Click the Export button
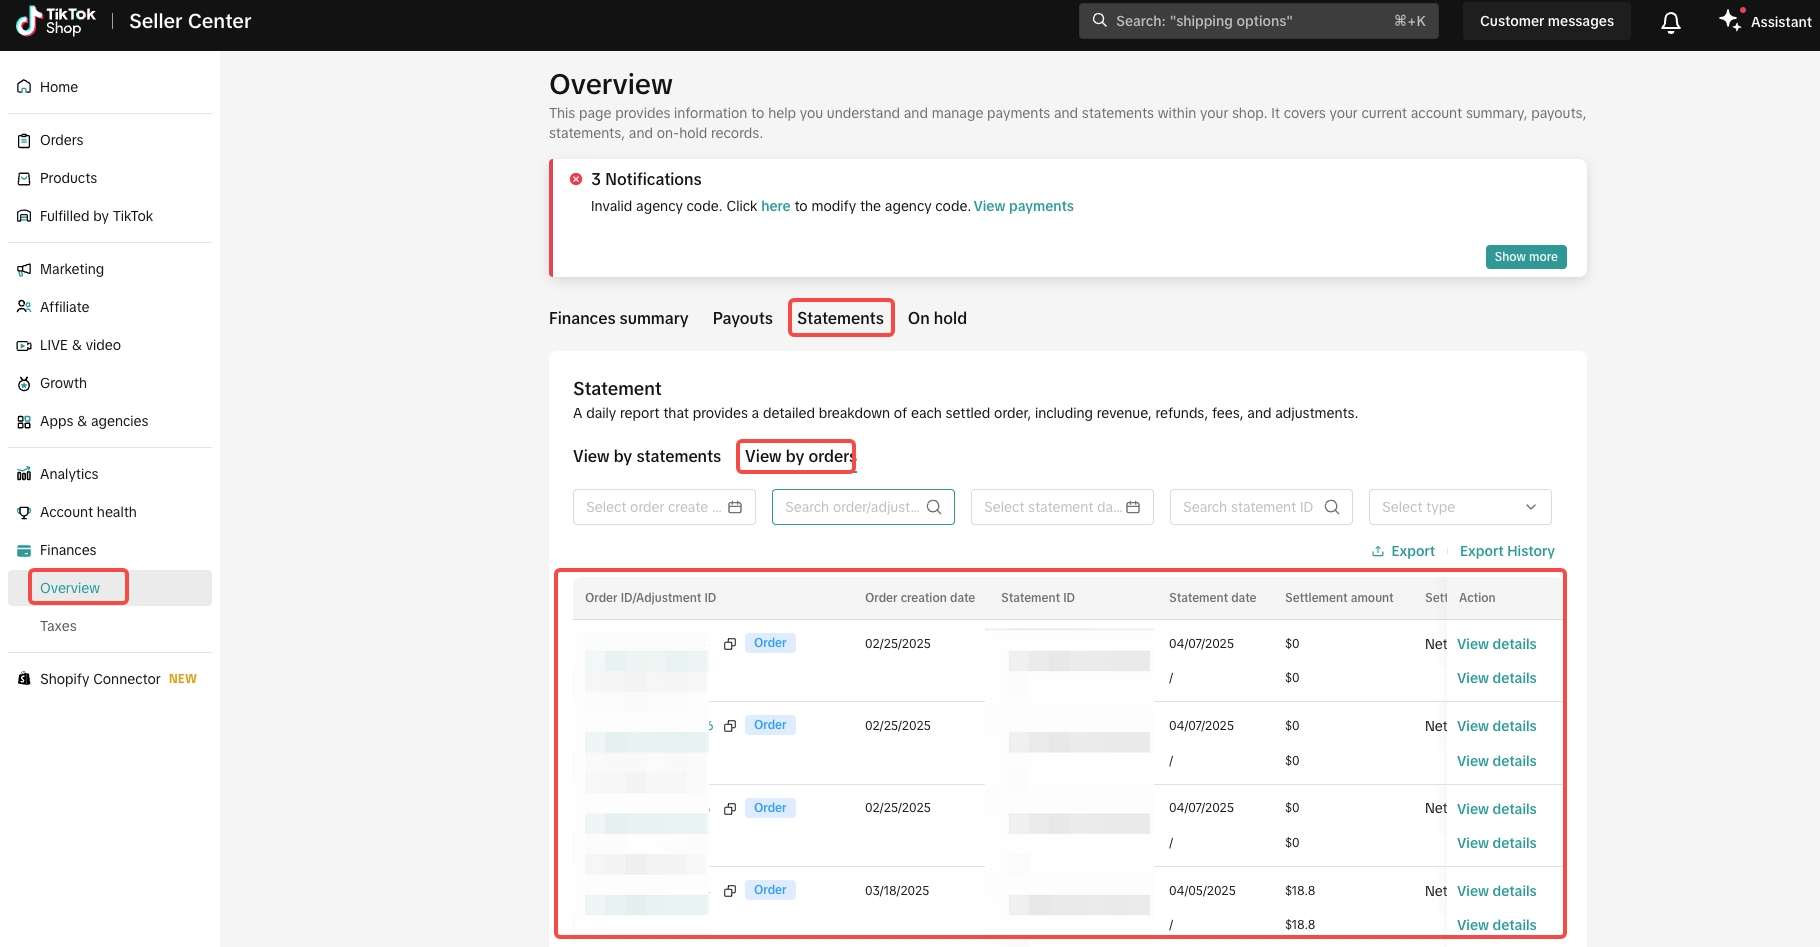 1403,551
